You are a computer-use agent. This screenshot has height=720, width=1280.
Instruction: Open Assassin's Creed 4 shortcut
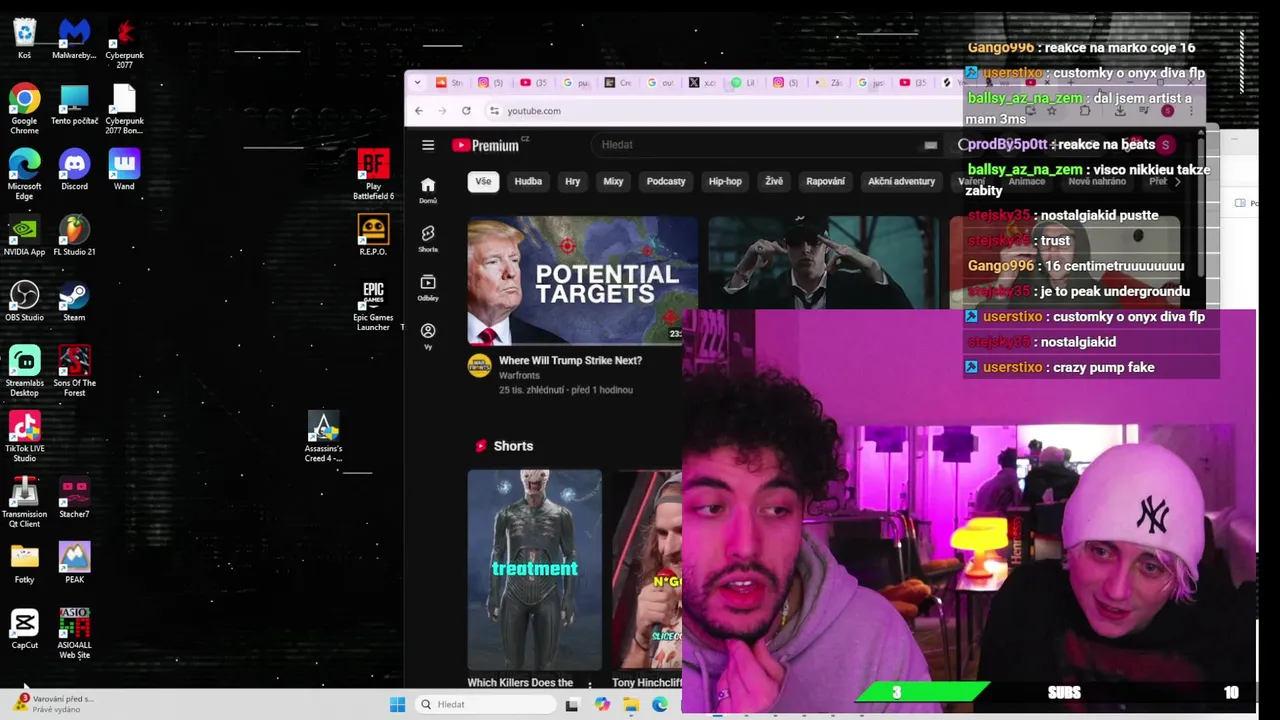[x=323, y=437]
